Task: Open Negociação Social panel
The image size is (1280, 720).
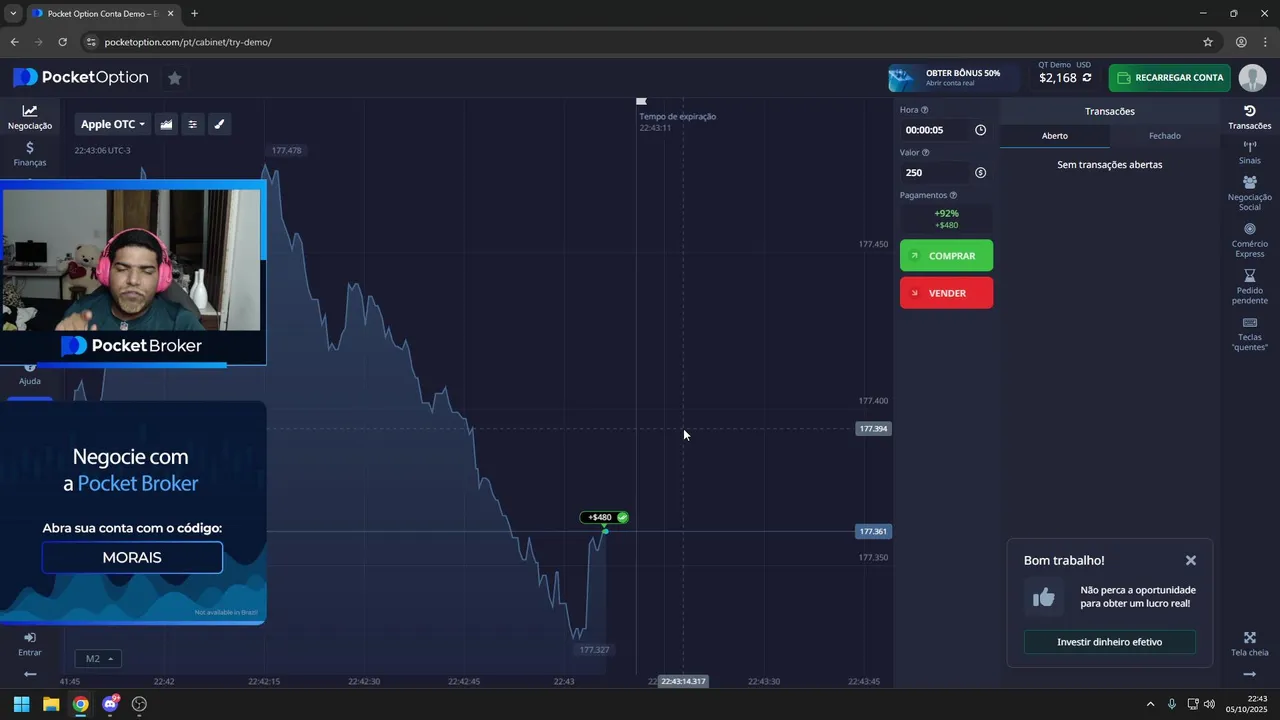Action: tap(1249, 193)
